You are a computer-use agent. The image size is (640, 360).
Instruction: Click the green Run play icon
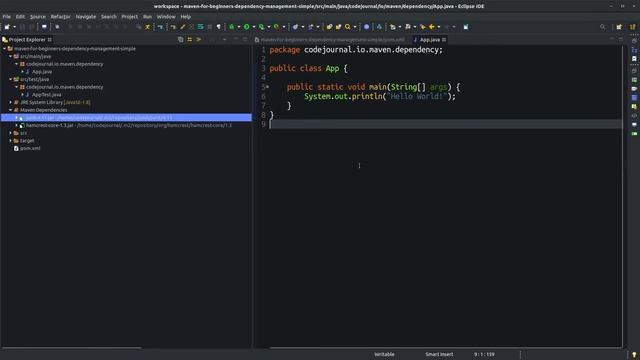[247, 27]
